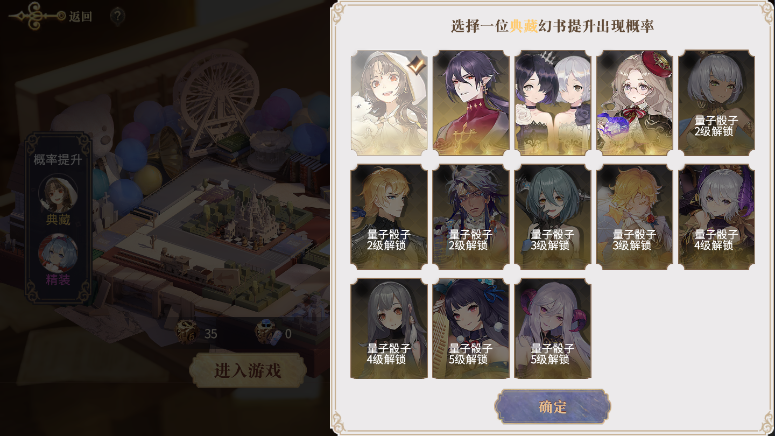This screenshot has height=436, width=775.
Task: Select the 精装 blue-haired portrait in 概率提升
Action: tap(58, 254)
